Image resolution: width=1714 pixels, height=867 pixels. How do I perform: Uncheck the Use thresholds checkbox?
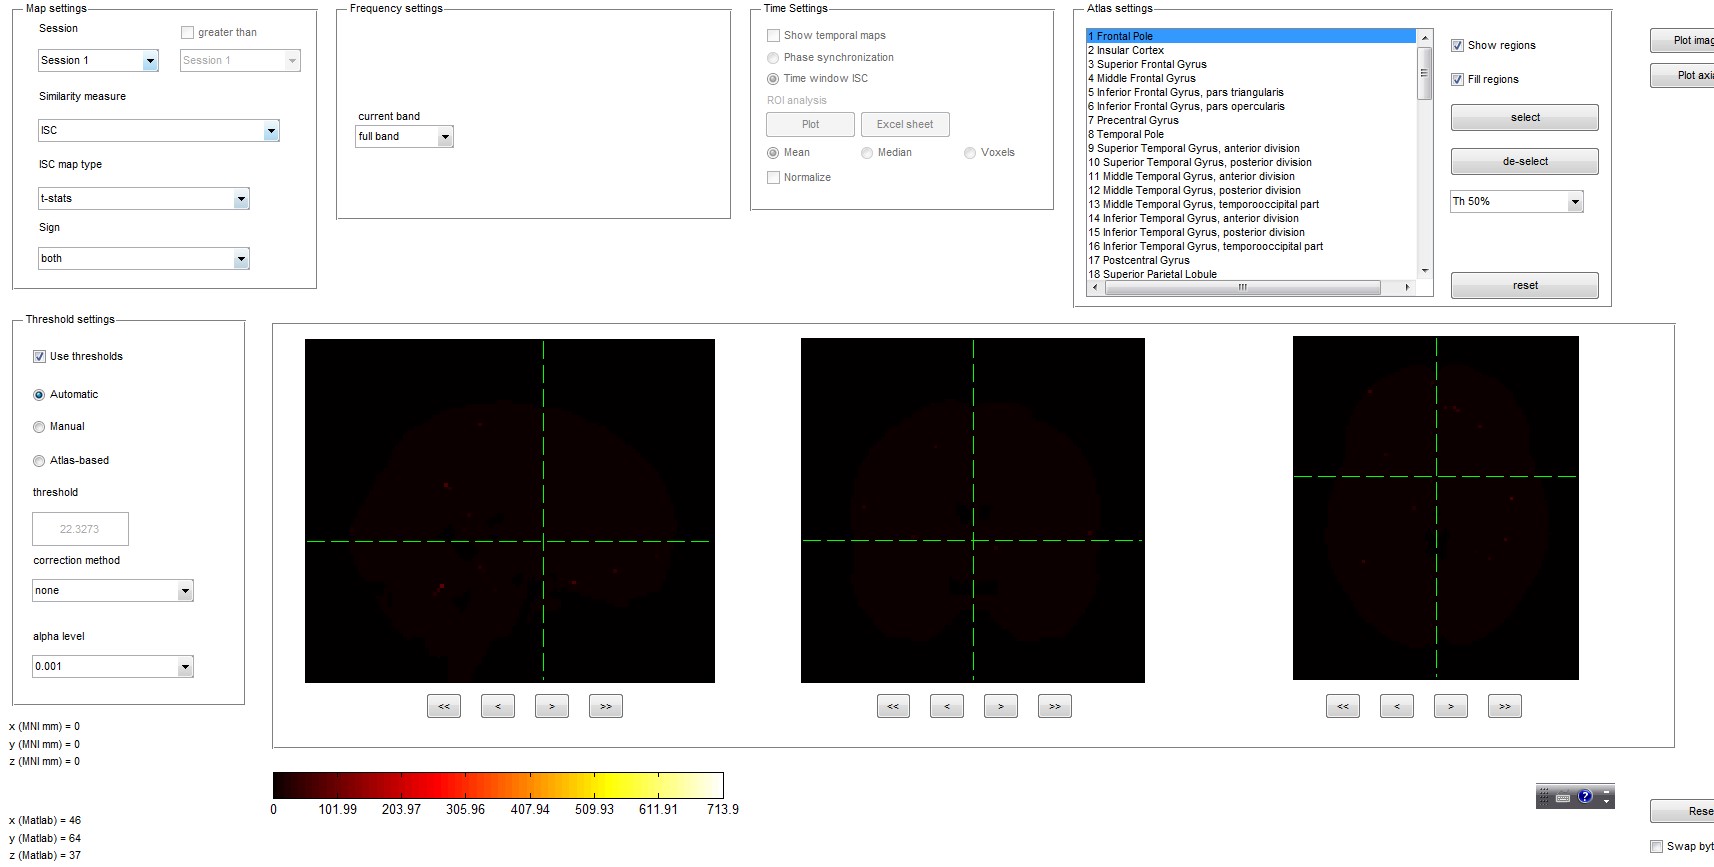pos(40,357)
